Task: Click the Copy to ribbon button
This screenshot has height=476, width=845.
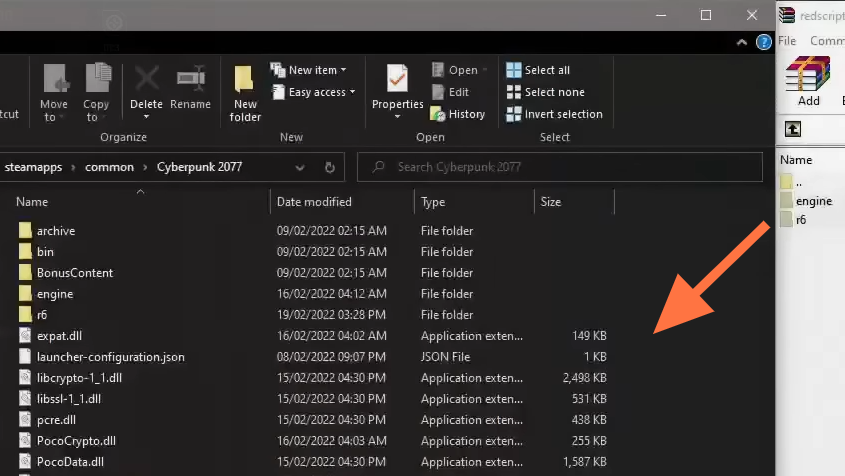Action: pyautogui.click(x=96, y=93)
